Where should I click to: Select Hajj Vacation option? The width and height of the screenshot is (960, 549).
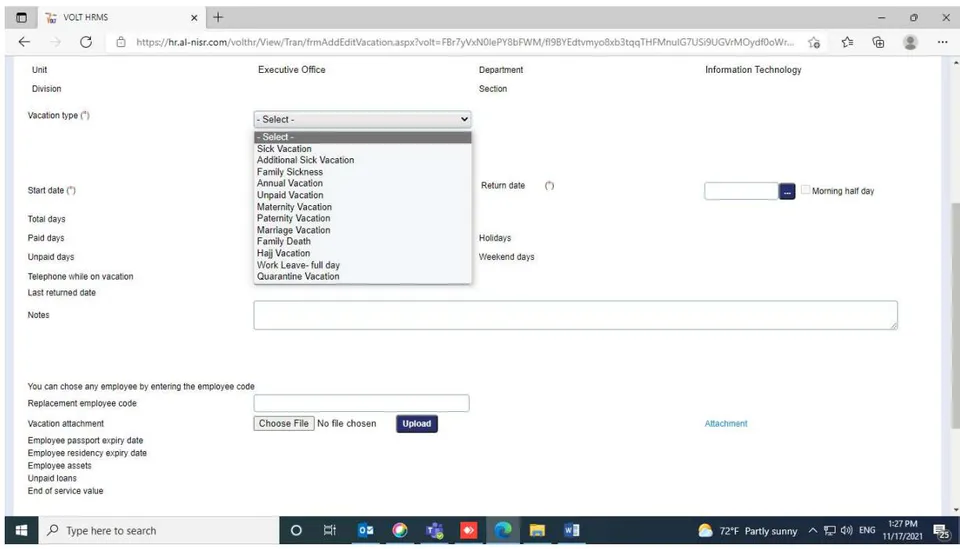coord(362,253)
